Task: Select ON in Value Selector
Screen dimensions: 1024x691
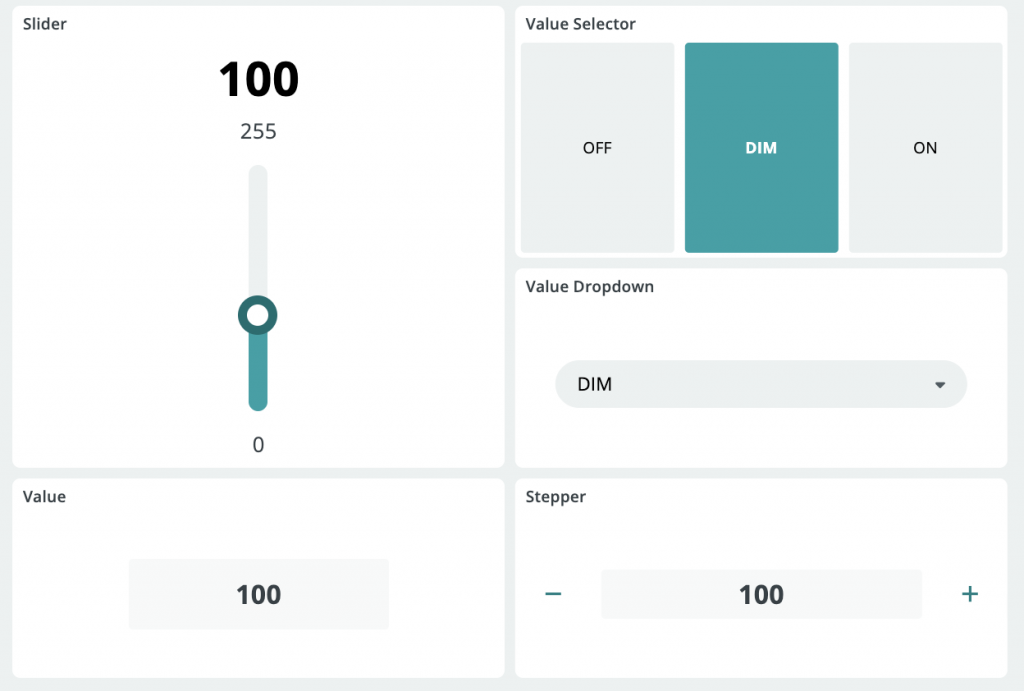Action: click(925, 148)
